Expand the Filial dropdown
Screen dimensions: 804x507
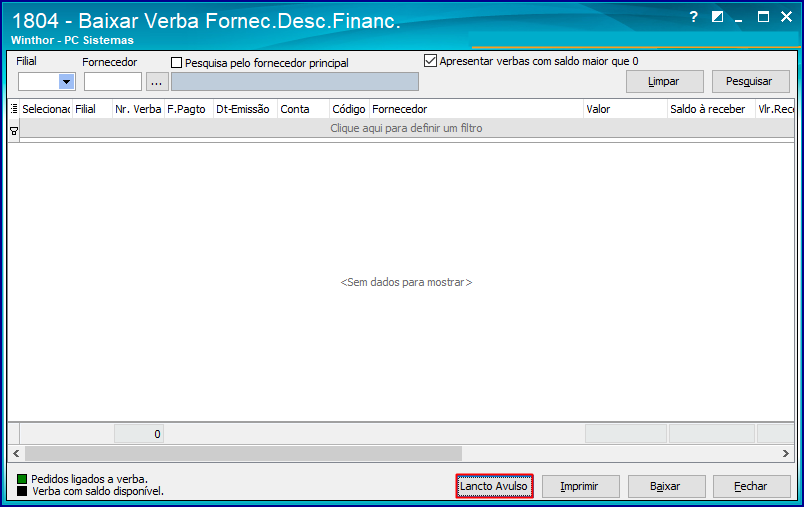(x=66, y=82)
